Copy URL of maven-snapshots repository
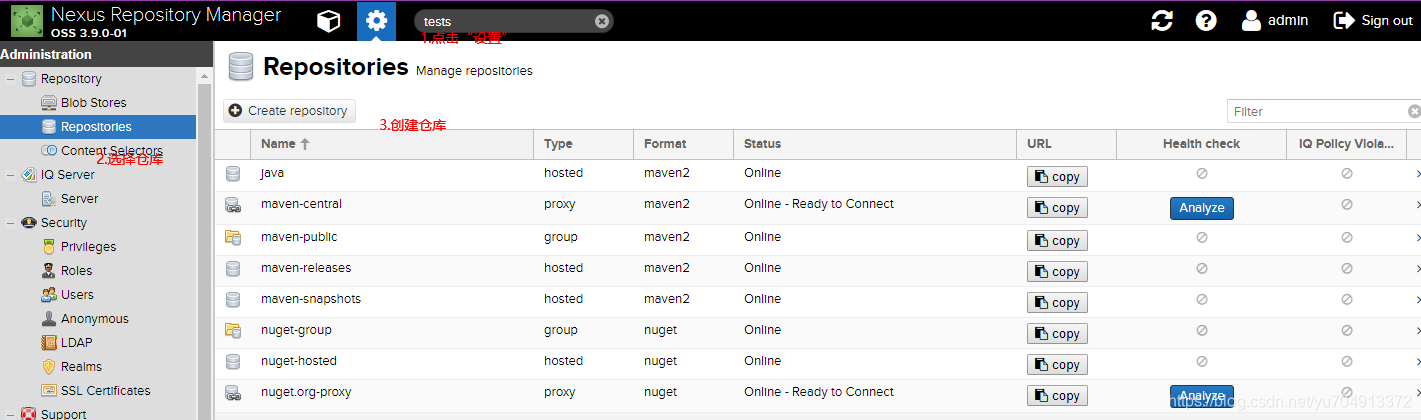The width and height of the screenshot is (1421, 420). (x=1057, y=302)
